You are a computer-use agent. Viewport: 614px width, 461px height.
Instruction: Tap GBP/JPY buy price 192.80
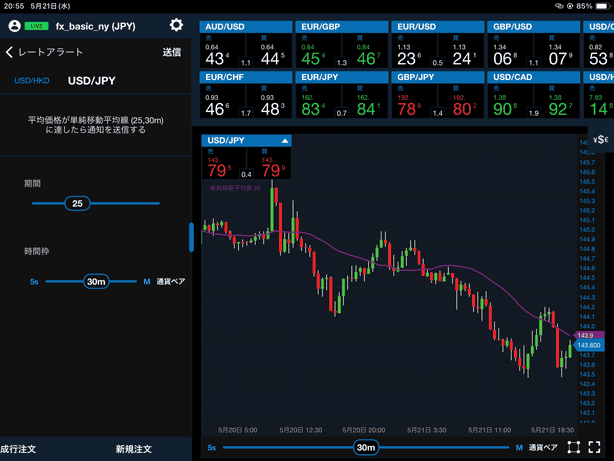[466, 102]
